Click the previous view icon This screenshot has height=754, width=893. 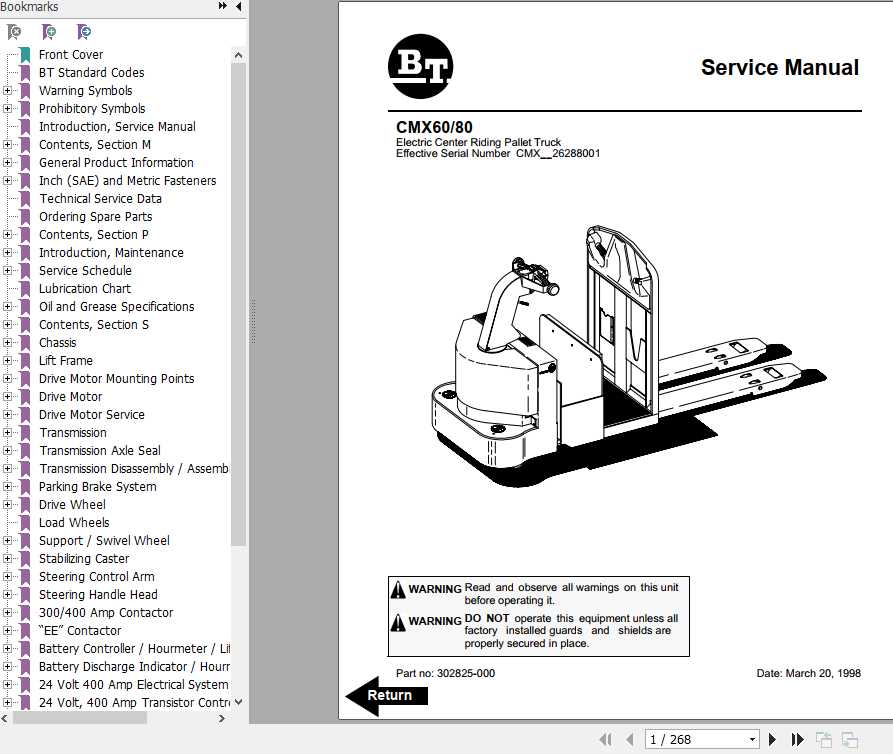825,739
